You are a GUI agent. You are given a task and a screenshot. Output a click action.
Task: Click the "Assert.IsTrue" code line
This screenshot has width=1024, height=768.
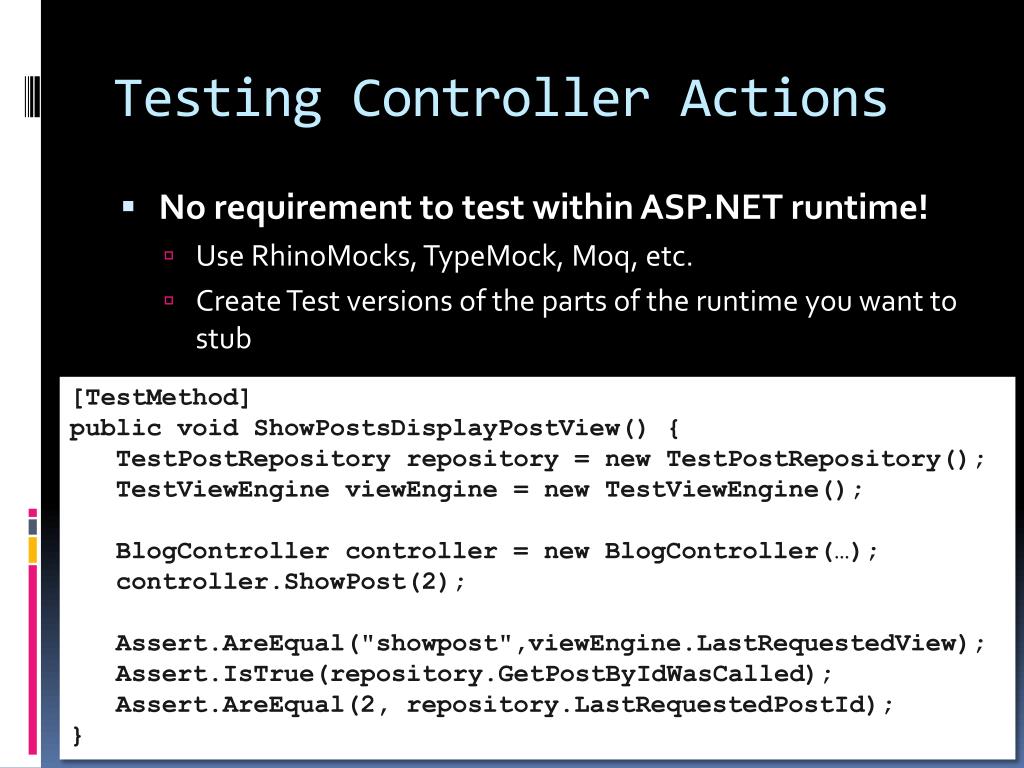474,674
